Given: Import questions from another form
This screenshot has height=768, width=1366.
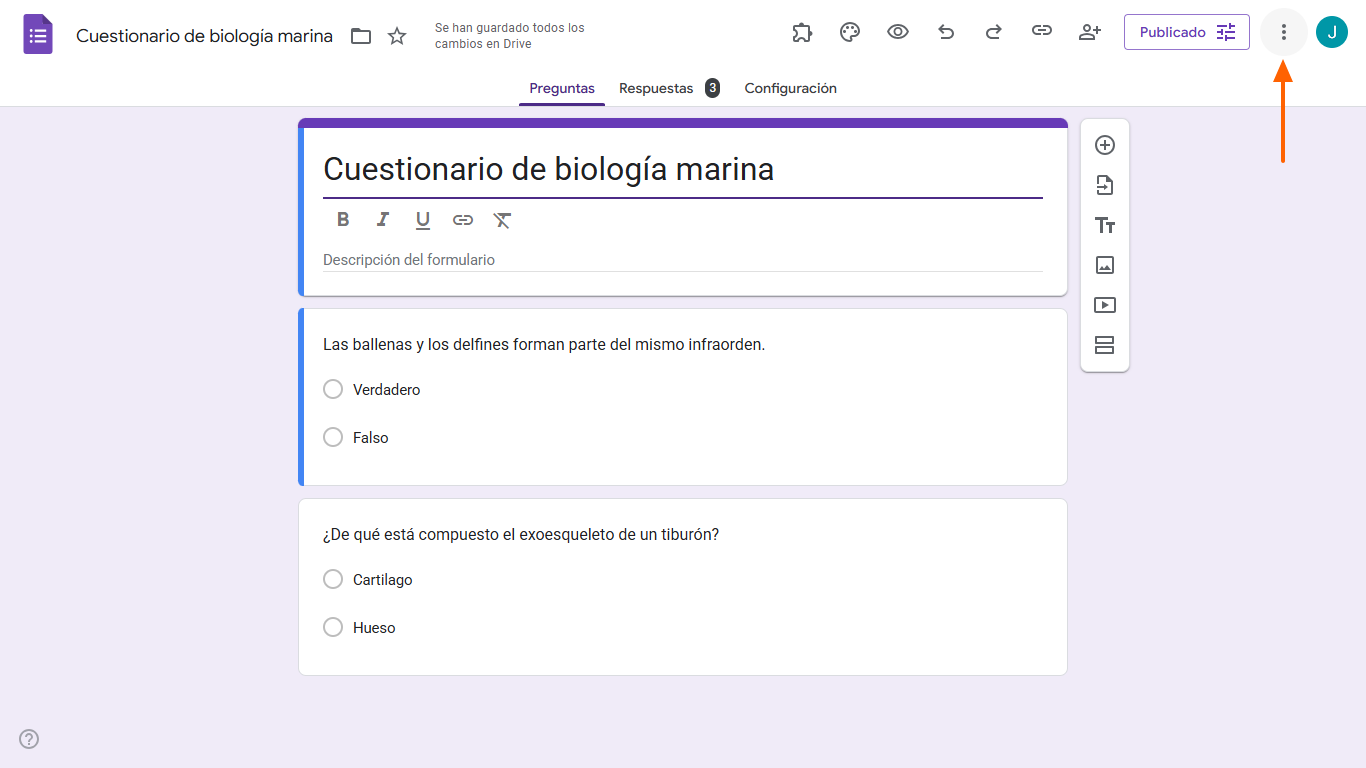Looking at the screenshot, I should [x=1105, y=185].
